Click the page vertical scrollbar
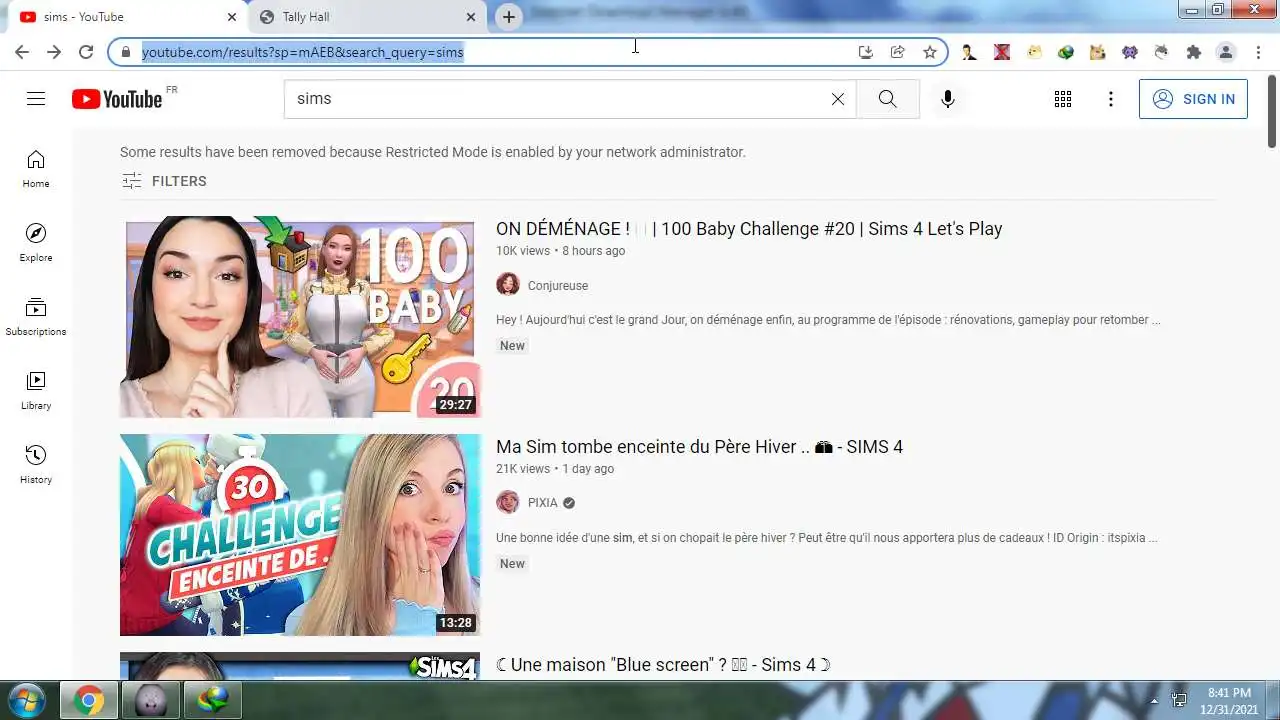 1272,110
